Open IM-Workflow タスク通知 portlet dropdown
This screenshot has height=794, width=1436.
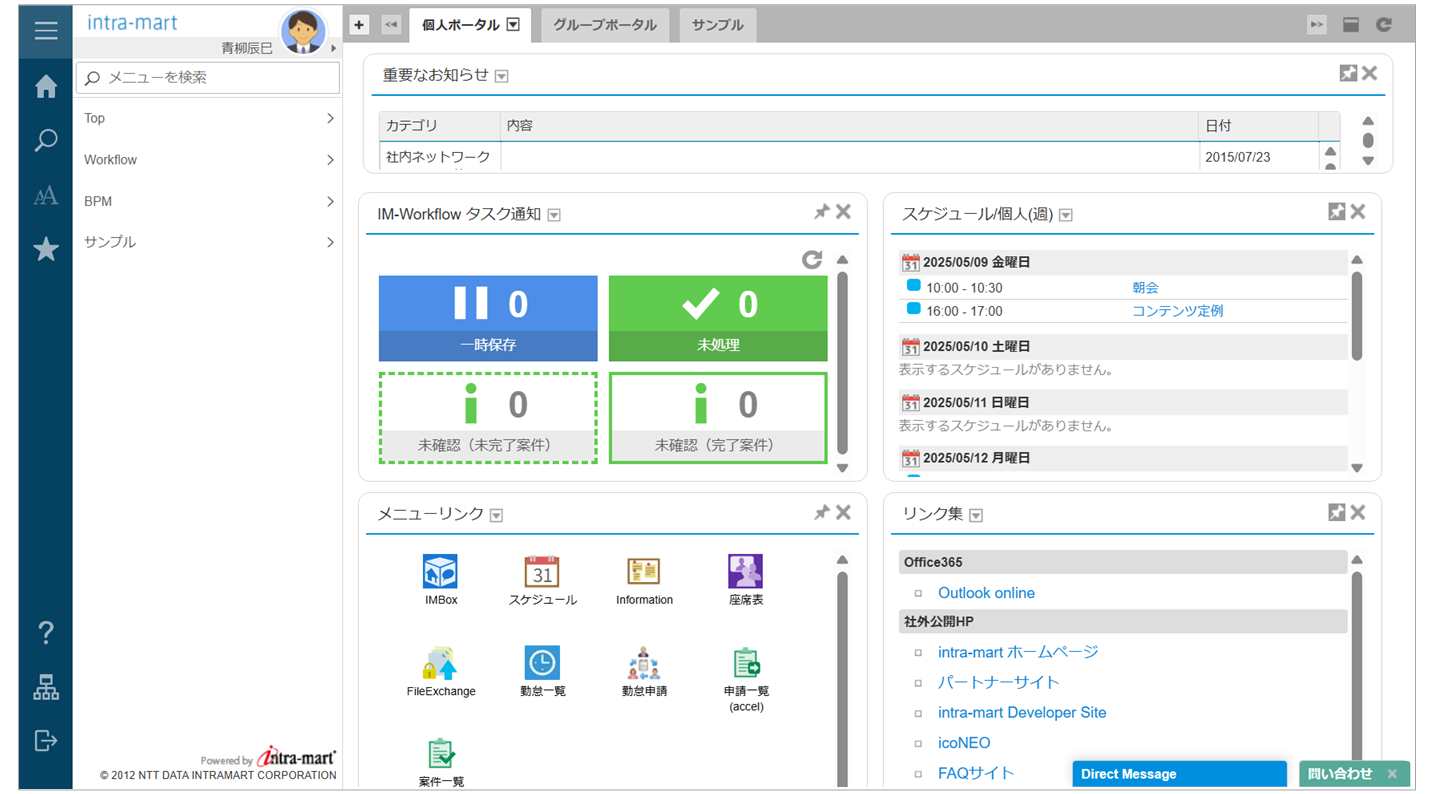coord(554,215)
